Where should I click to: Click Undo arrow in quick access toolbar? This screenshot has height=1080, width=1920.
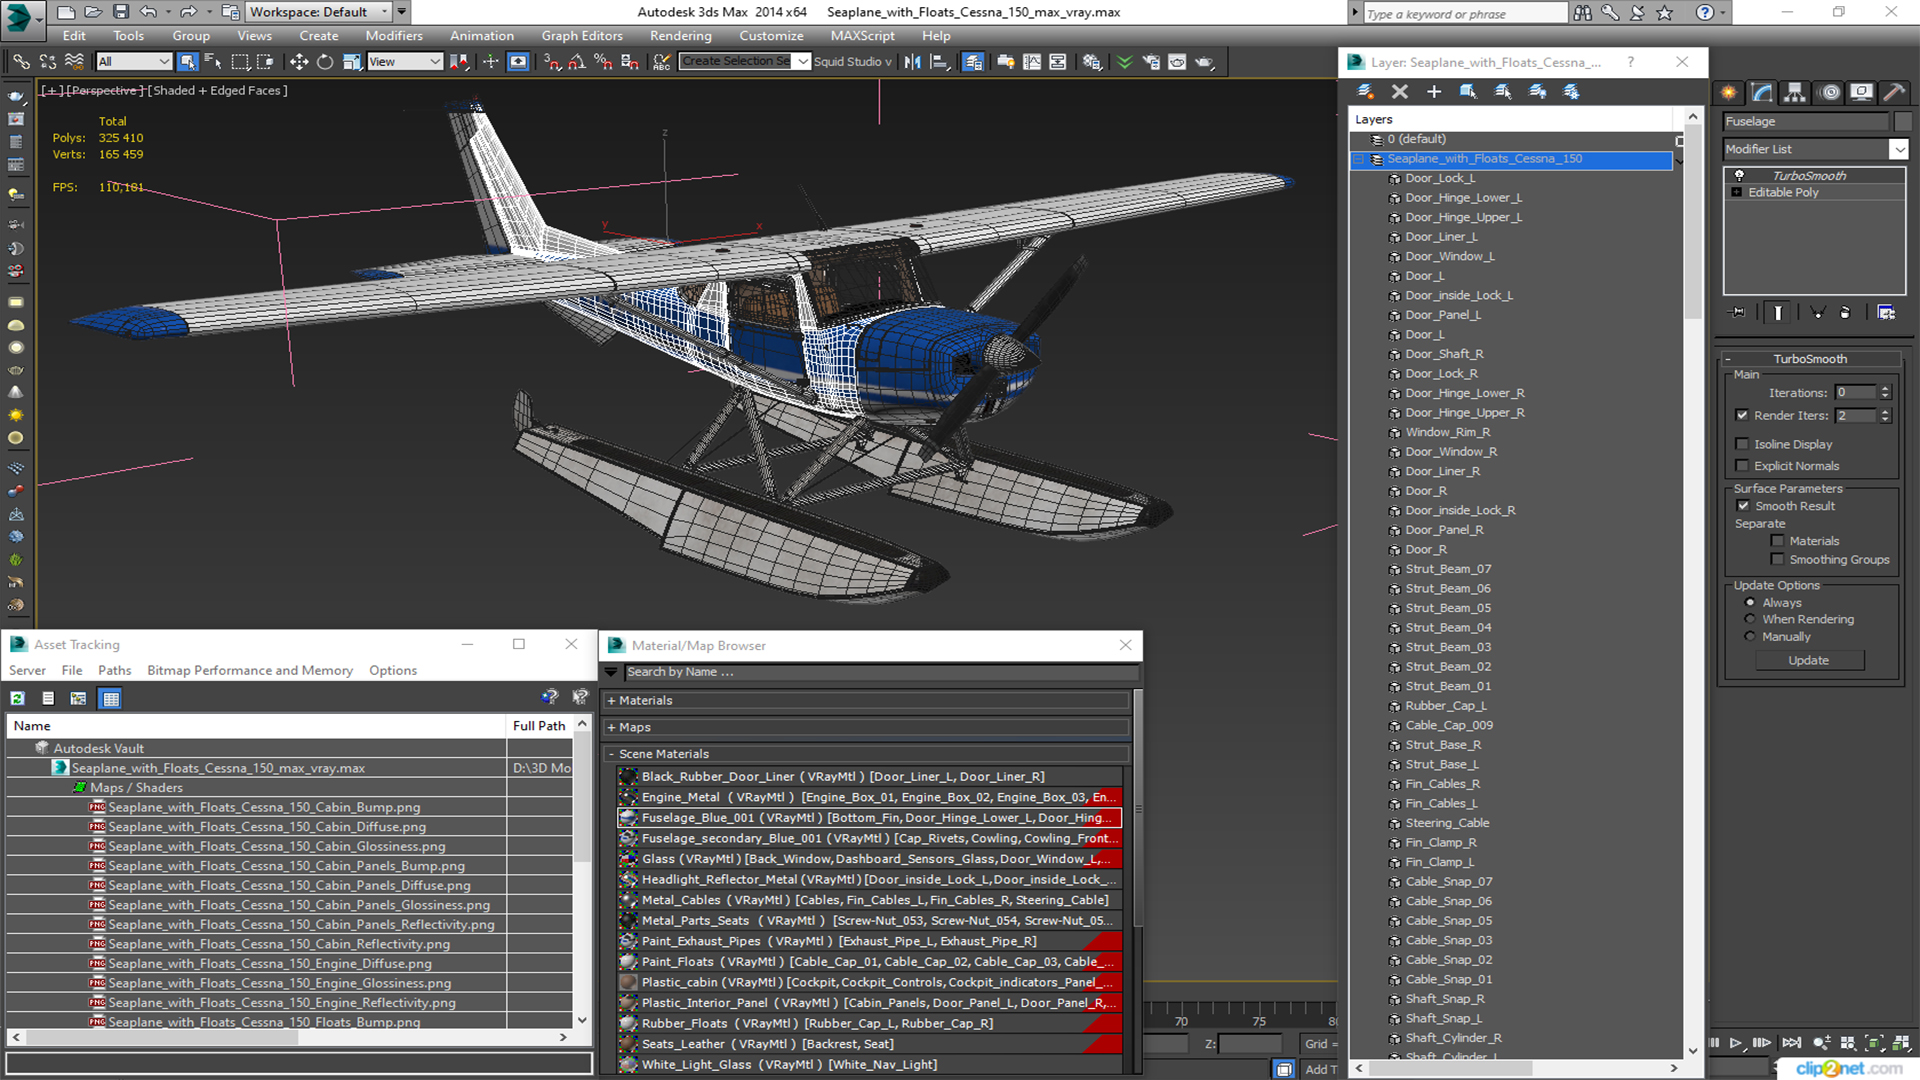(x=148, y=12)
